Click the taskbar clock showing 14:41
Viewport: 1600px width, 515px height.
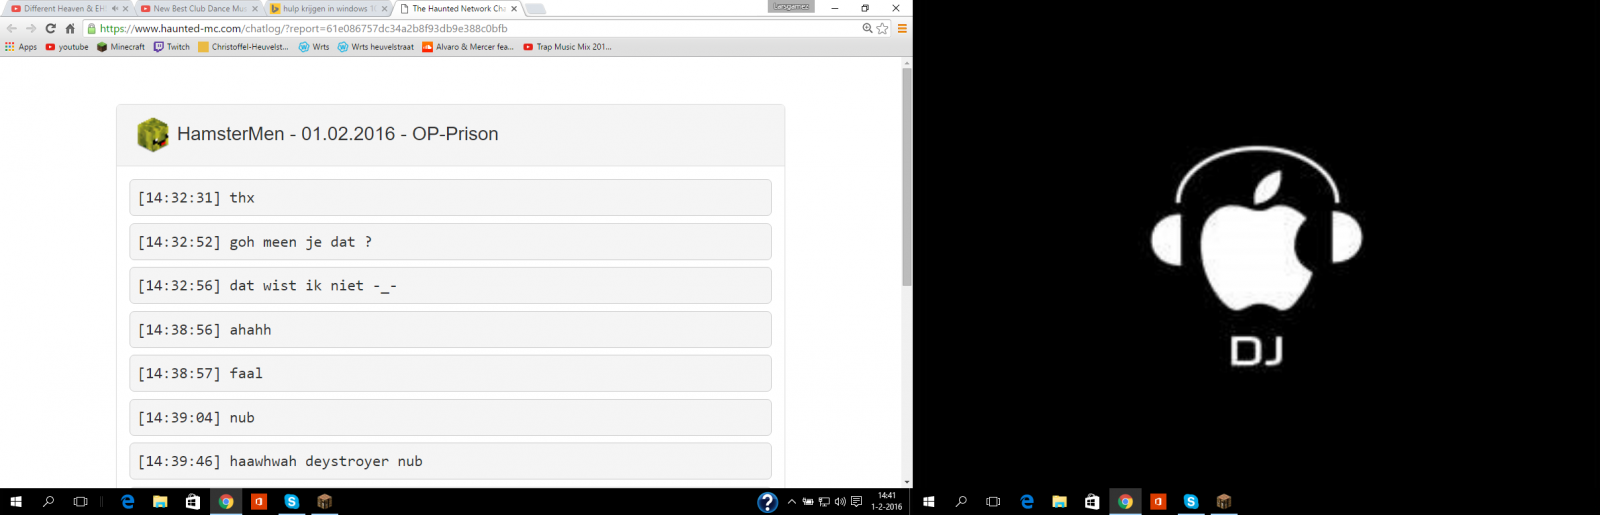(x=887, y=502)
